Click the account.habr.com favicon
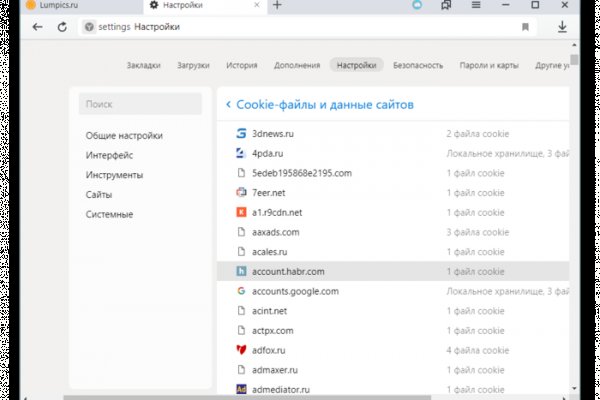The height and width of the screenshot is (400, 600). click(x=240, y=271)
